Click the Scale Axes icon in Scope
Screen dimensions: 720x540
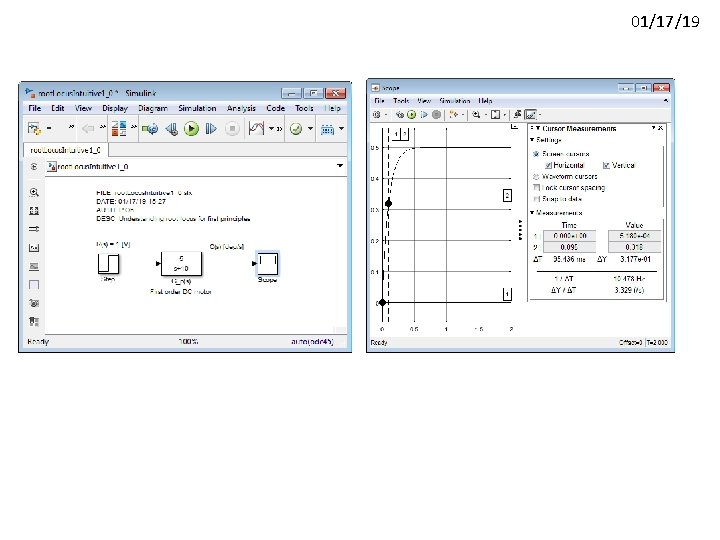point(495,115)
